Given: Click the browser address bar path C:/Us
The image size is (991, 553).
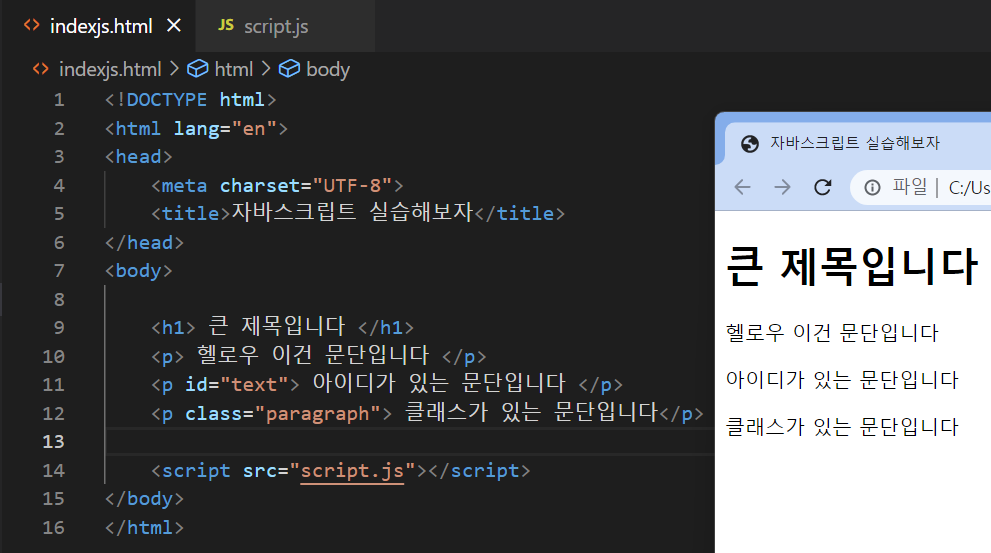Looking at the screenshot, I should coord(969,188).
